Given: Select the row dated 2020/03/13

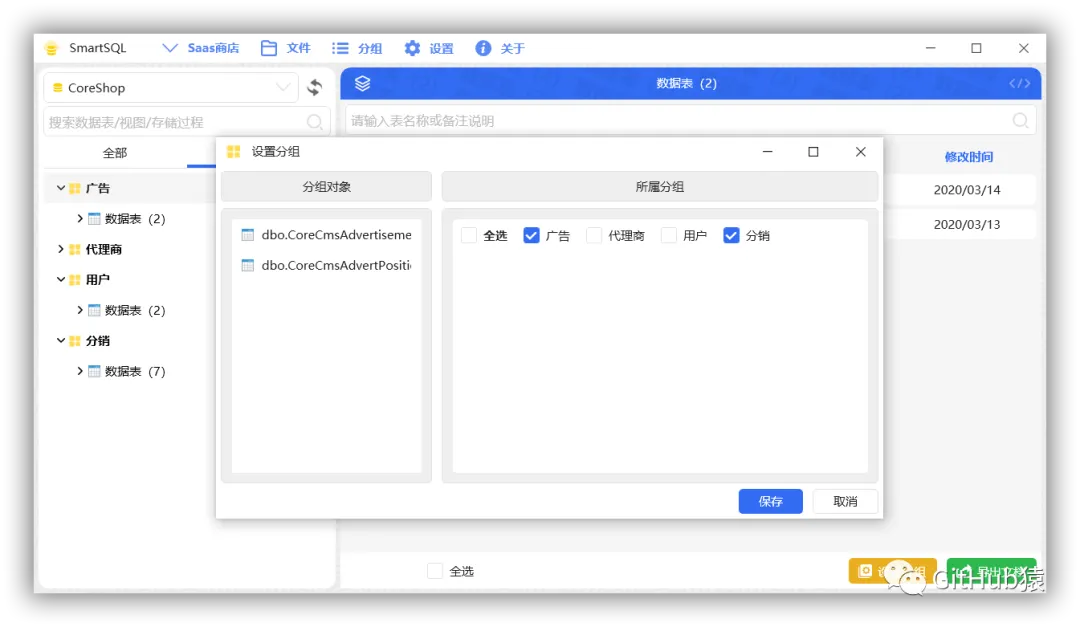Looking at the screenshot, I should coord(967,224).
